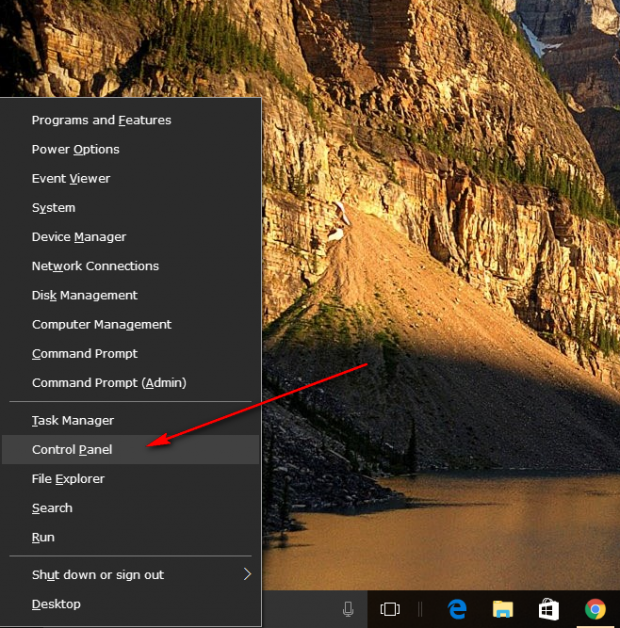Expand the Shut down or sign out submenu

[x=247, y=574]
